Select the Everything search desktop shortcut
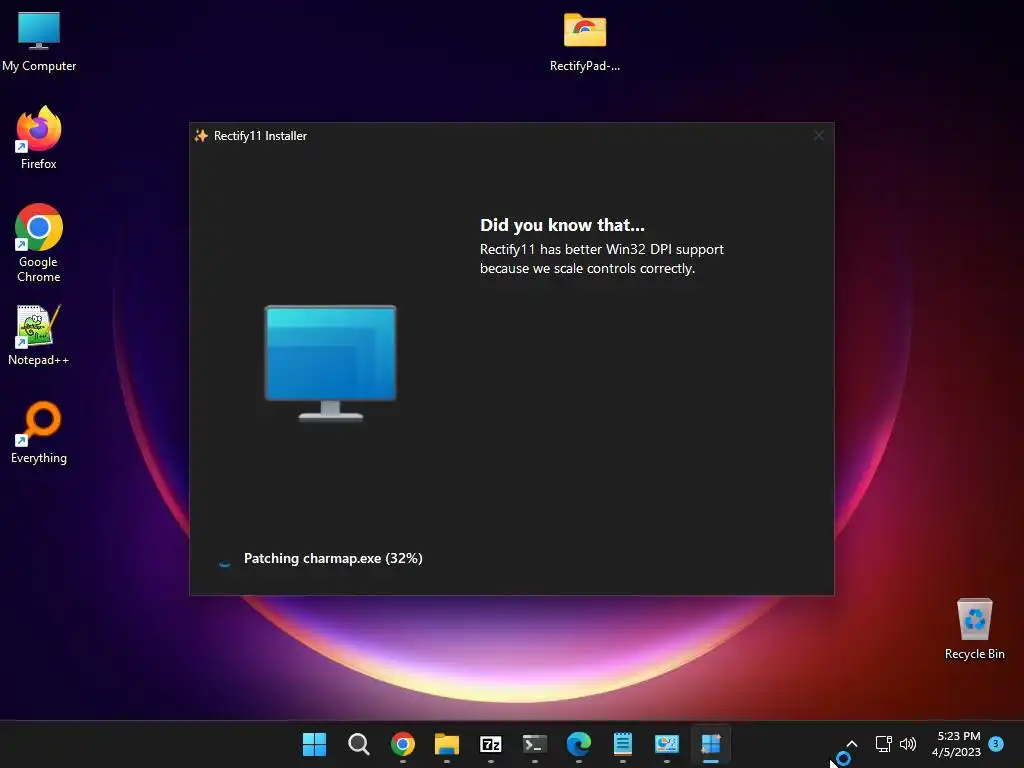 39,432
